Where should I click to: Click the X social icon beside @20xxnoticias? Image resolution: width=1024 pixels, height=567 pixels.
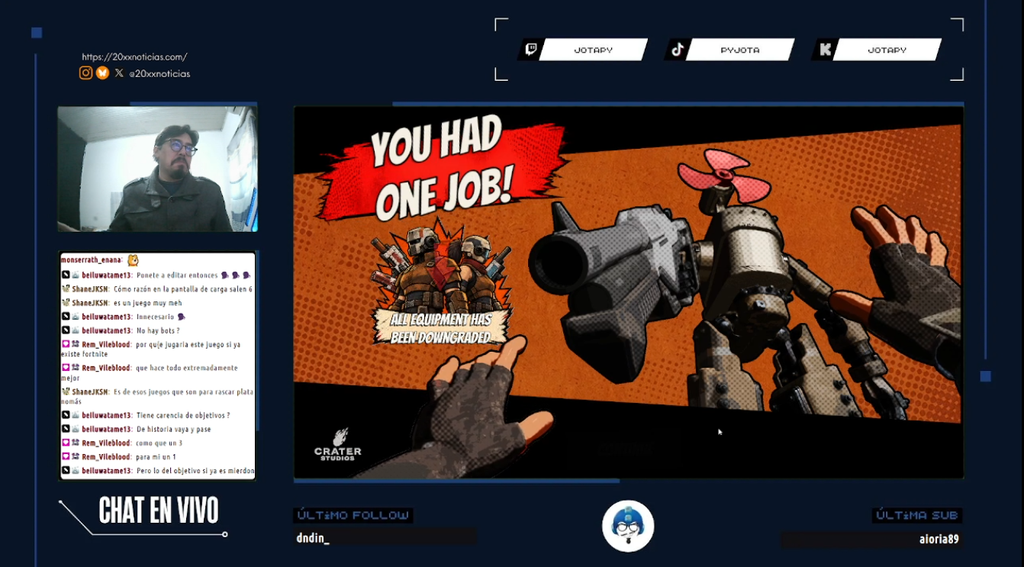tap(119, 73)
